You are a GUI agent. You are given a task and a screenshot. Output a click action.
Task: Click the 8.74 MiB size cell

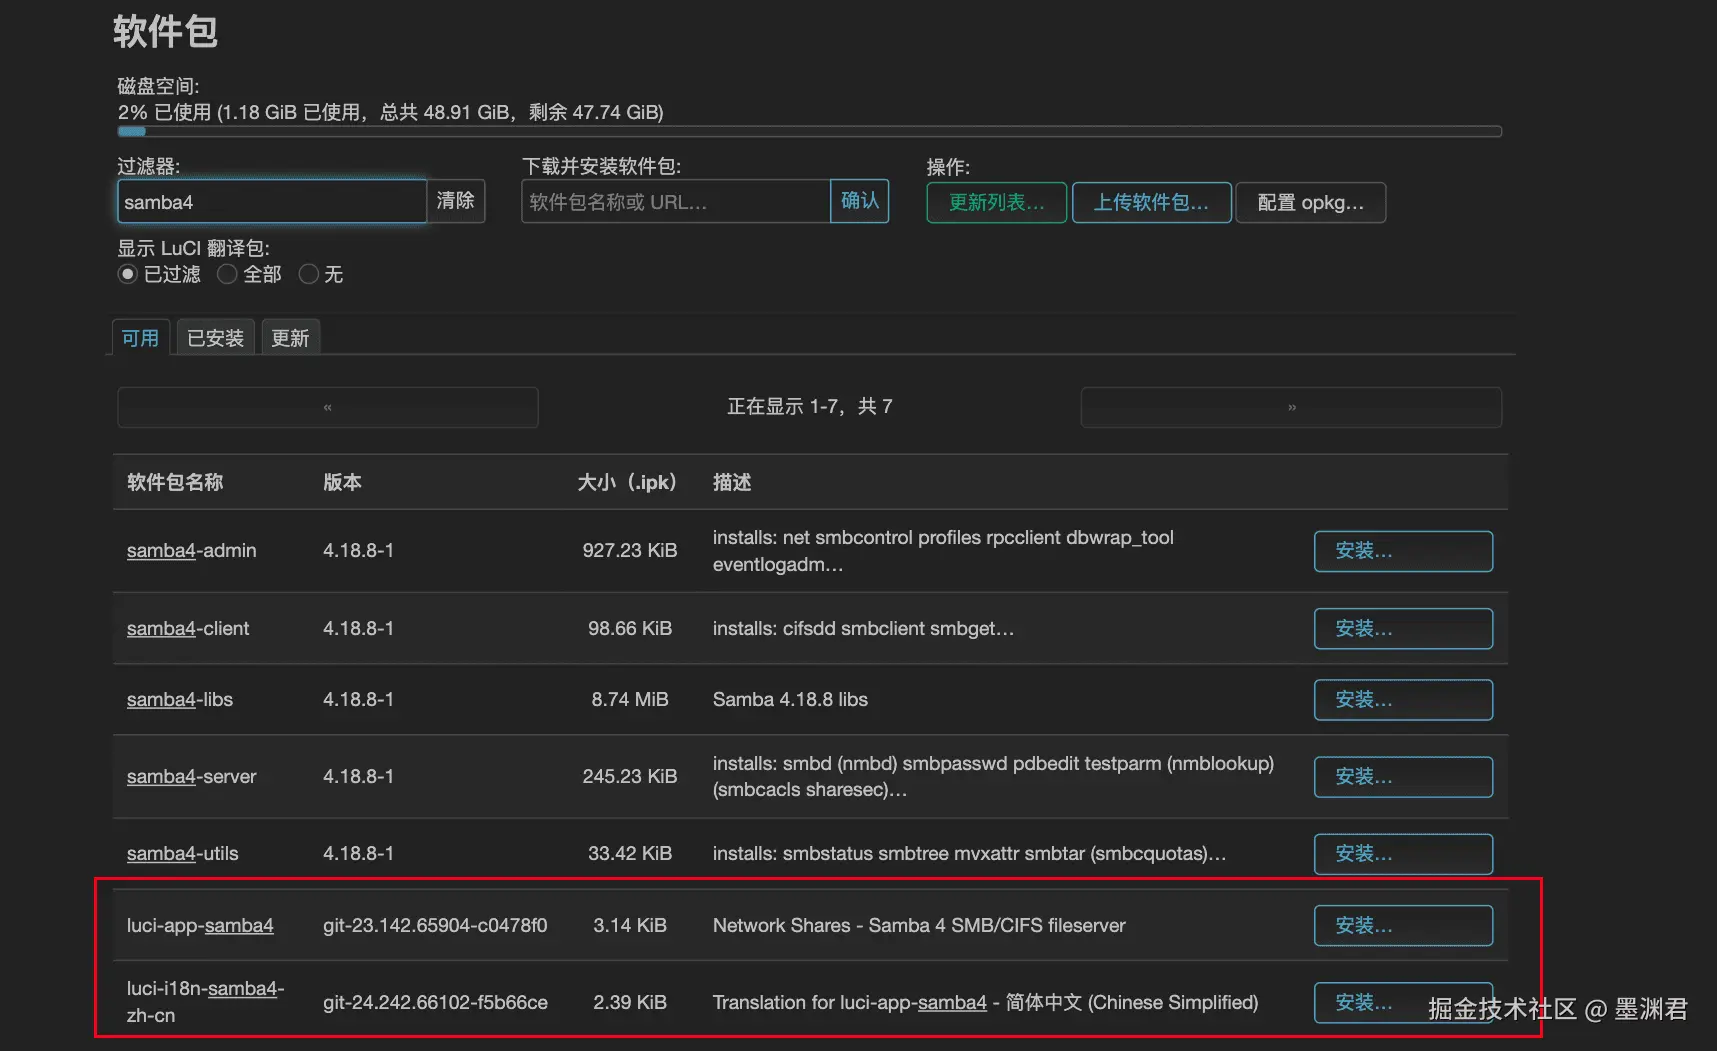pos(630,699)
